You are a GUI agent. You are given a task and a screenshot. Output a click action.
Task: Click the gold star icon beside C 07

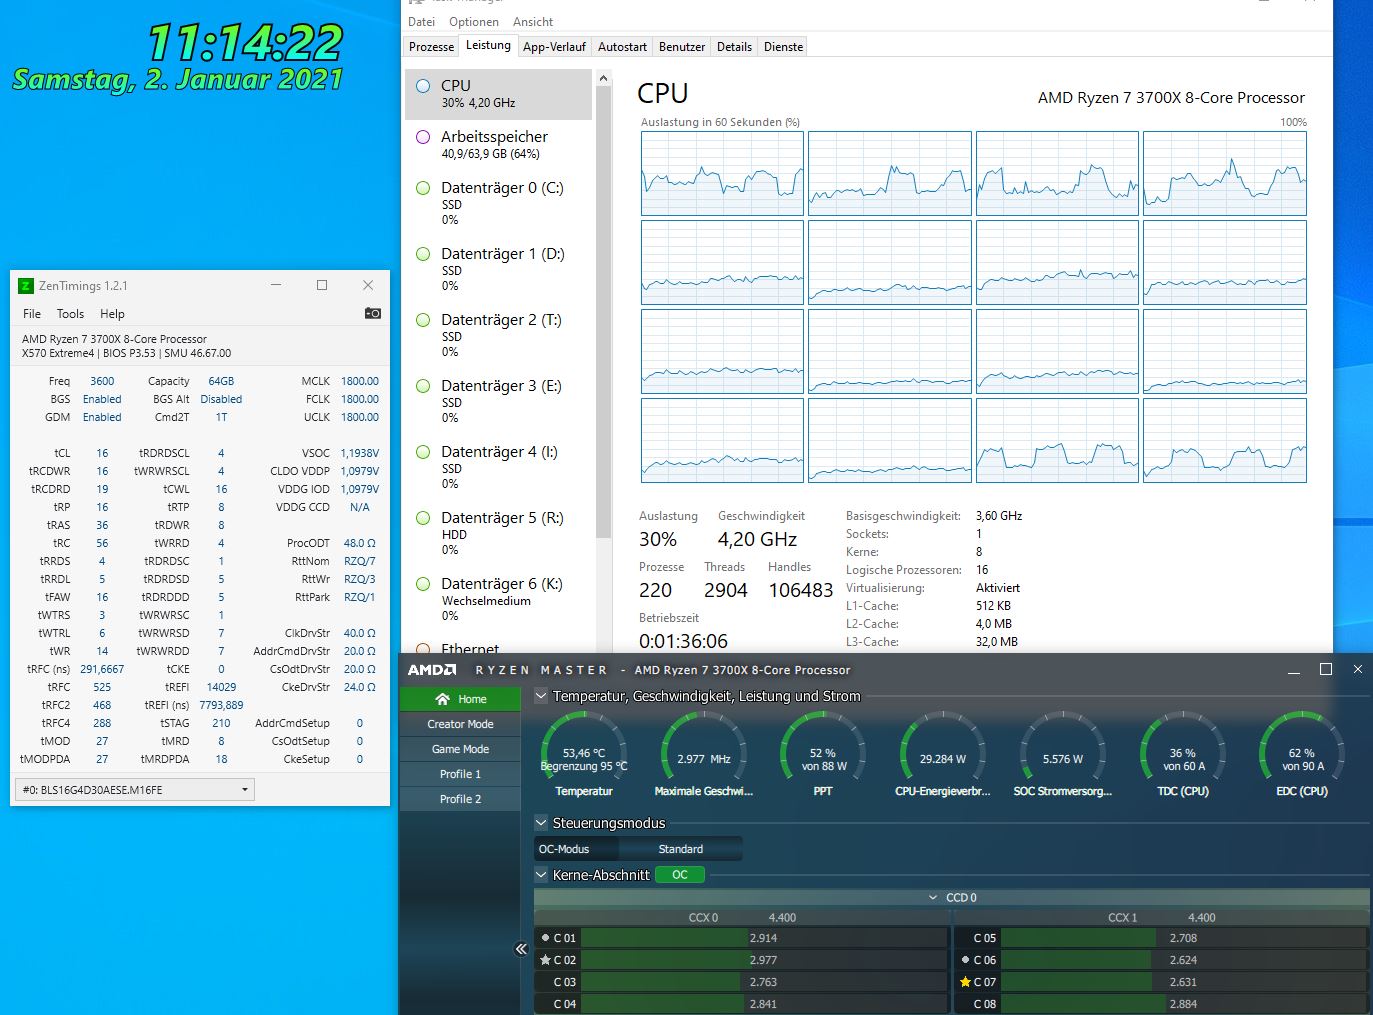click(x=965, y=982)
